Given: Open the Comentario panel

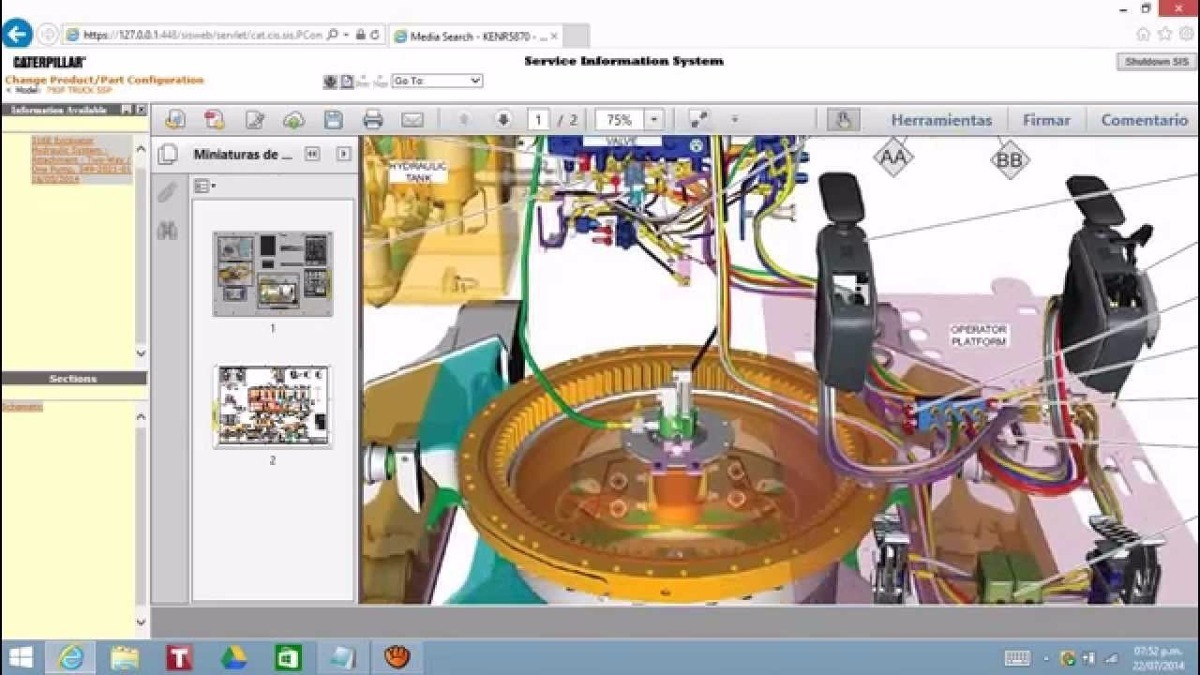Looking at the screenshot, I should tap(1144, 120).
